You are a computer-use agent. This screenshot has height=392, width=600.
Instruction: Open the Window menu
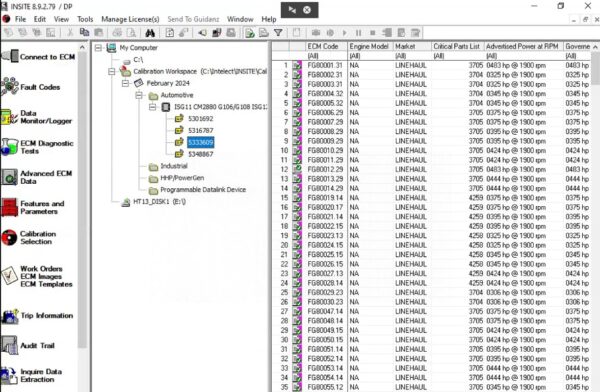point(240,19)
